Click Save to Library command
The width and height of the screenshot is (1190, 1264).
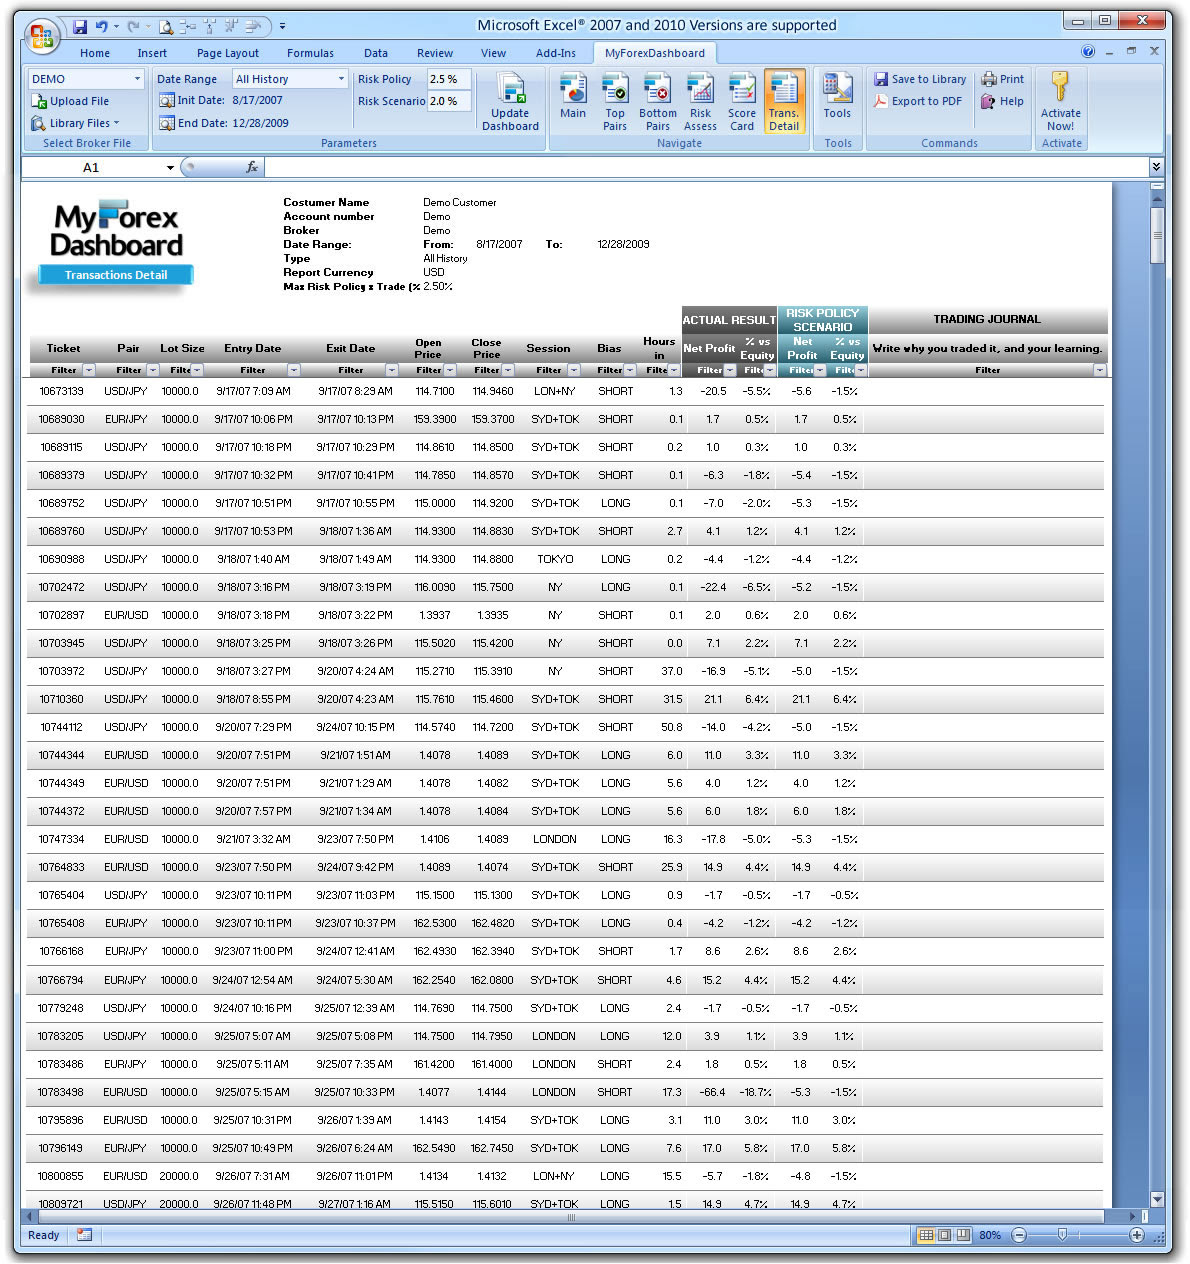pos(920,79)
